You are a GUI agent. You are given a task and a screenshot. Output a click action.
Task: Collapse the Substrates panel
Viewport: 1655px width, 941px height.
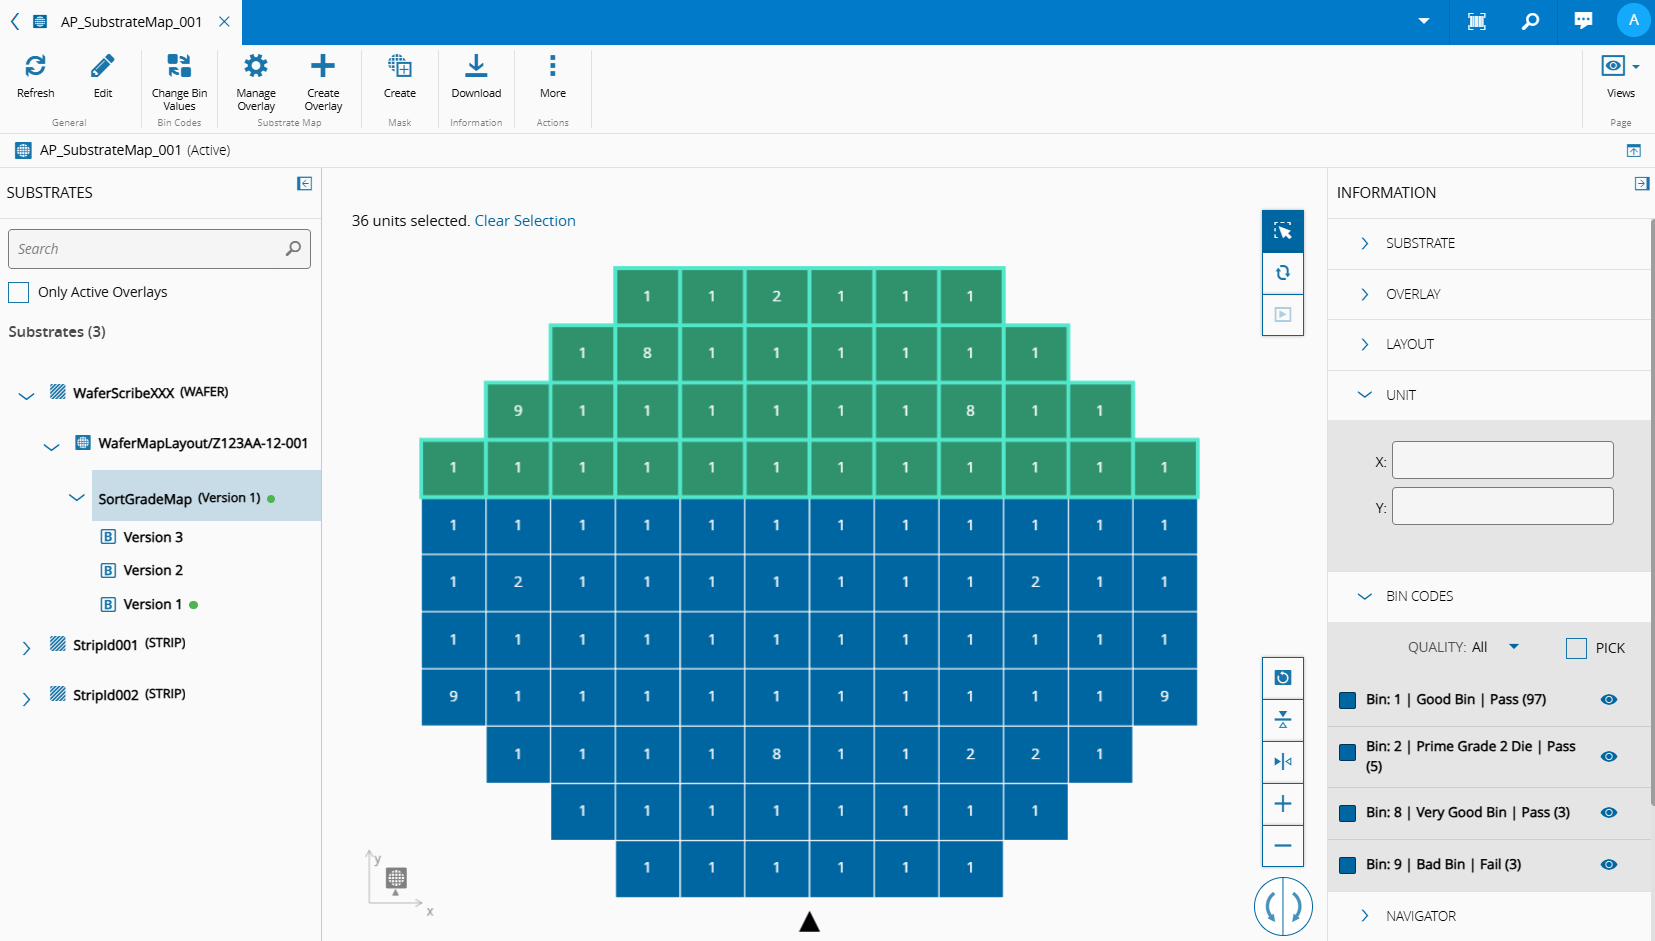305,184
